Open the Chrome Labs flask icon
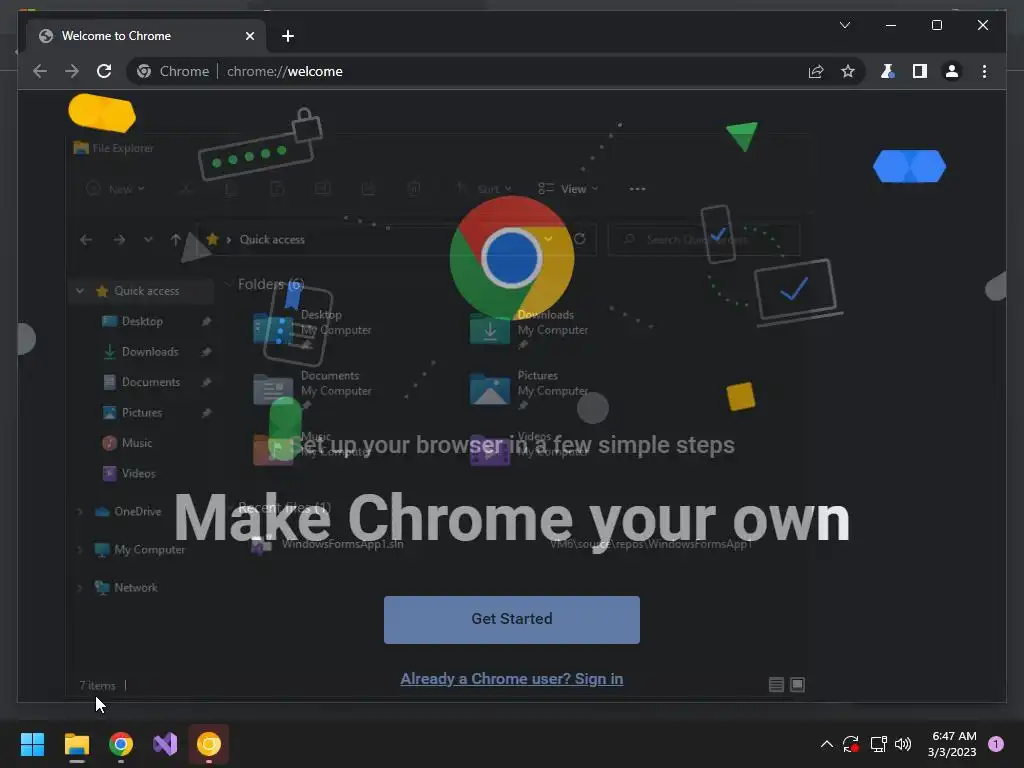The height and width of the screenshot is (768, 1024). coord(887,71)
